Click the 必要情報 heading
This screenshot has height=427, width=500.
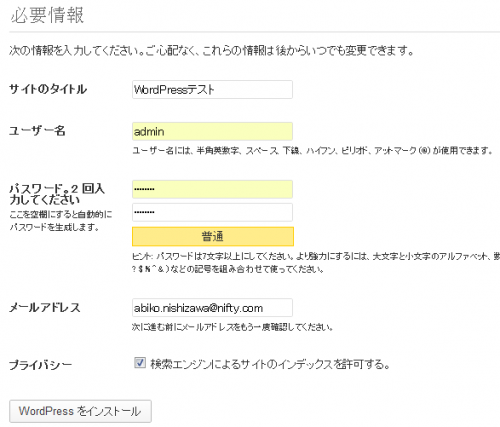coord(47,15)
